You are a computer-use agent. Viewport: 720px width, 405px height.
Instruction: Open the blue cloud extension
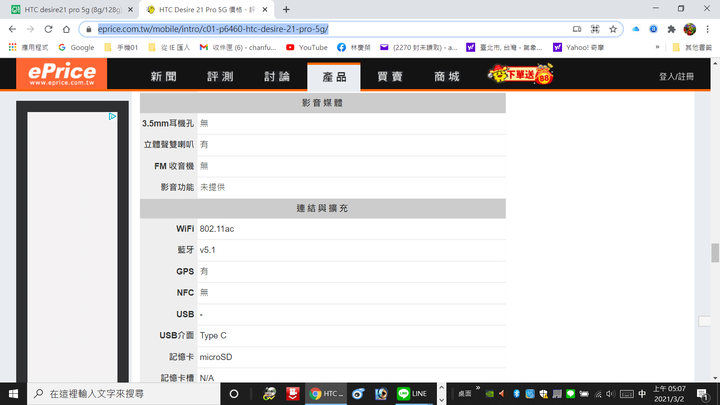click(636, 29)
